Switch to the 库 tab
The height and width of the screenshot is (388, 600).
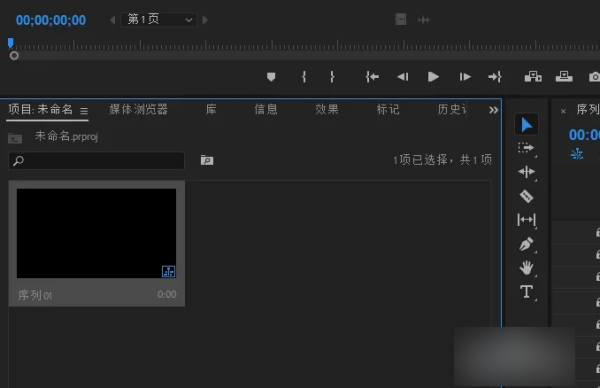[x=211, y=109]
